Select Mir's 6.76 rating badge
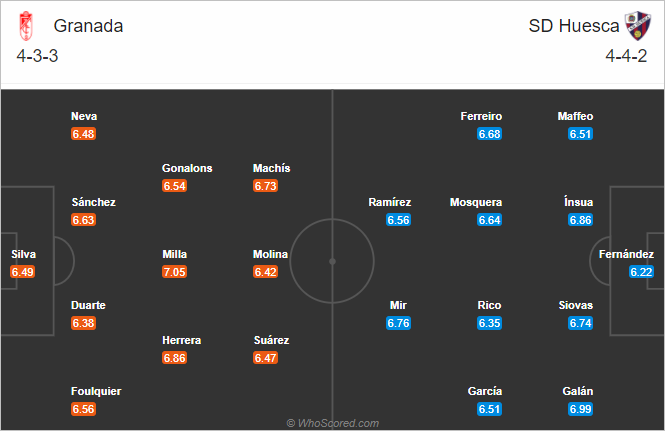 tap(399, 323)
